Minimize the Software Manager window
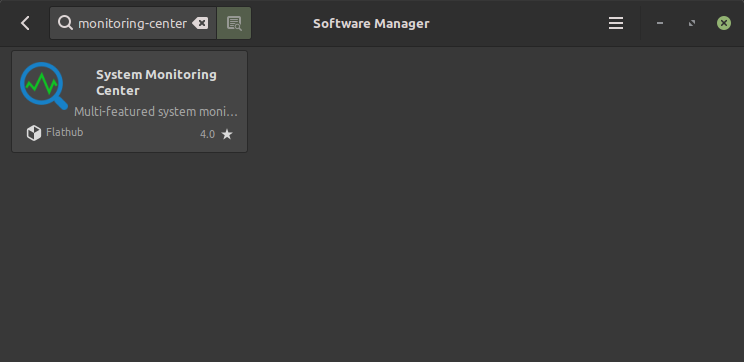The height and width of the screenshot is (362, 744). (x=660, y=23)
